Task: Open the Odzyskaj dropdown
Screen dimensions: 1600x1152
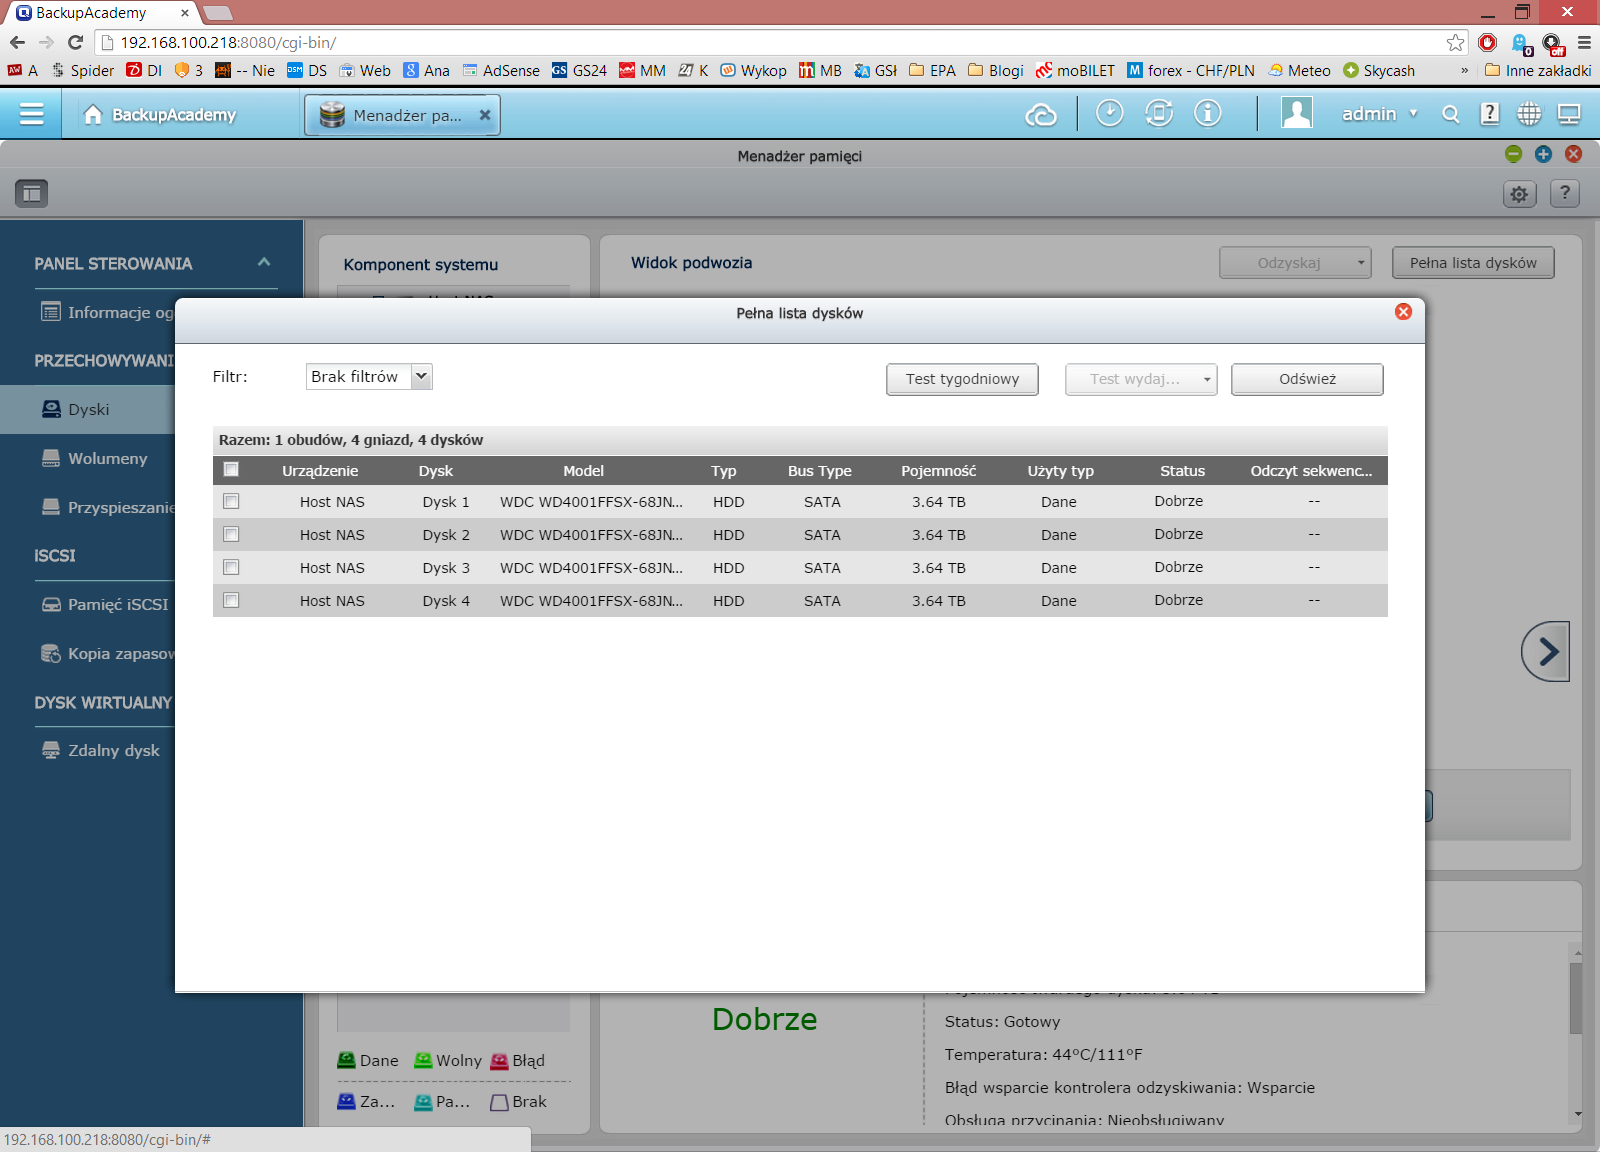Action: 1295,263
